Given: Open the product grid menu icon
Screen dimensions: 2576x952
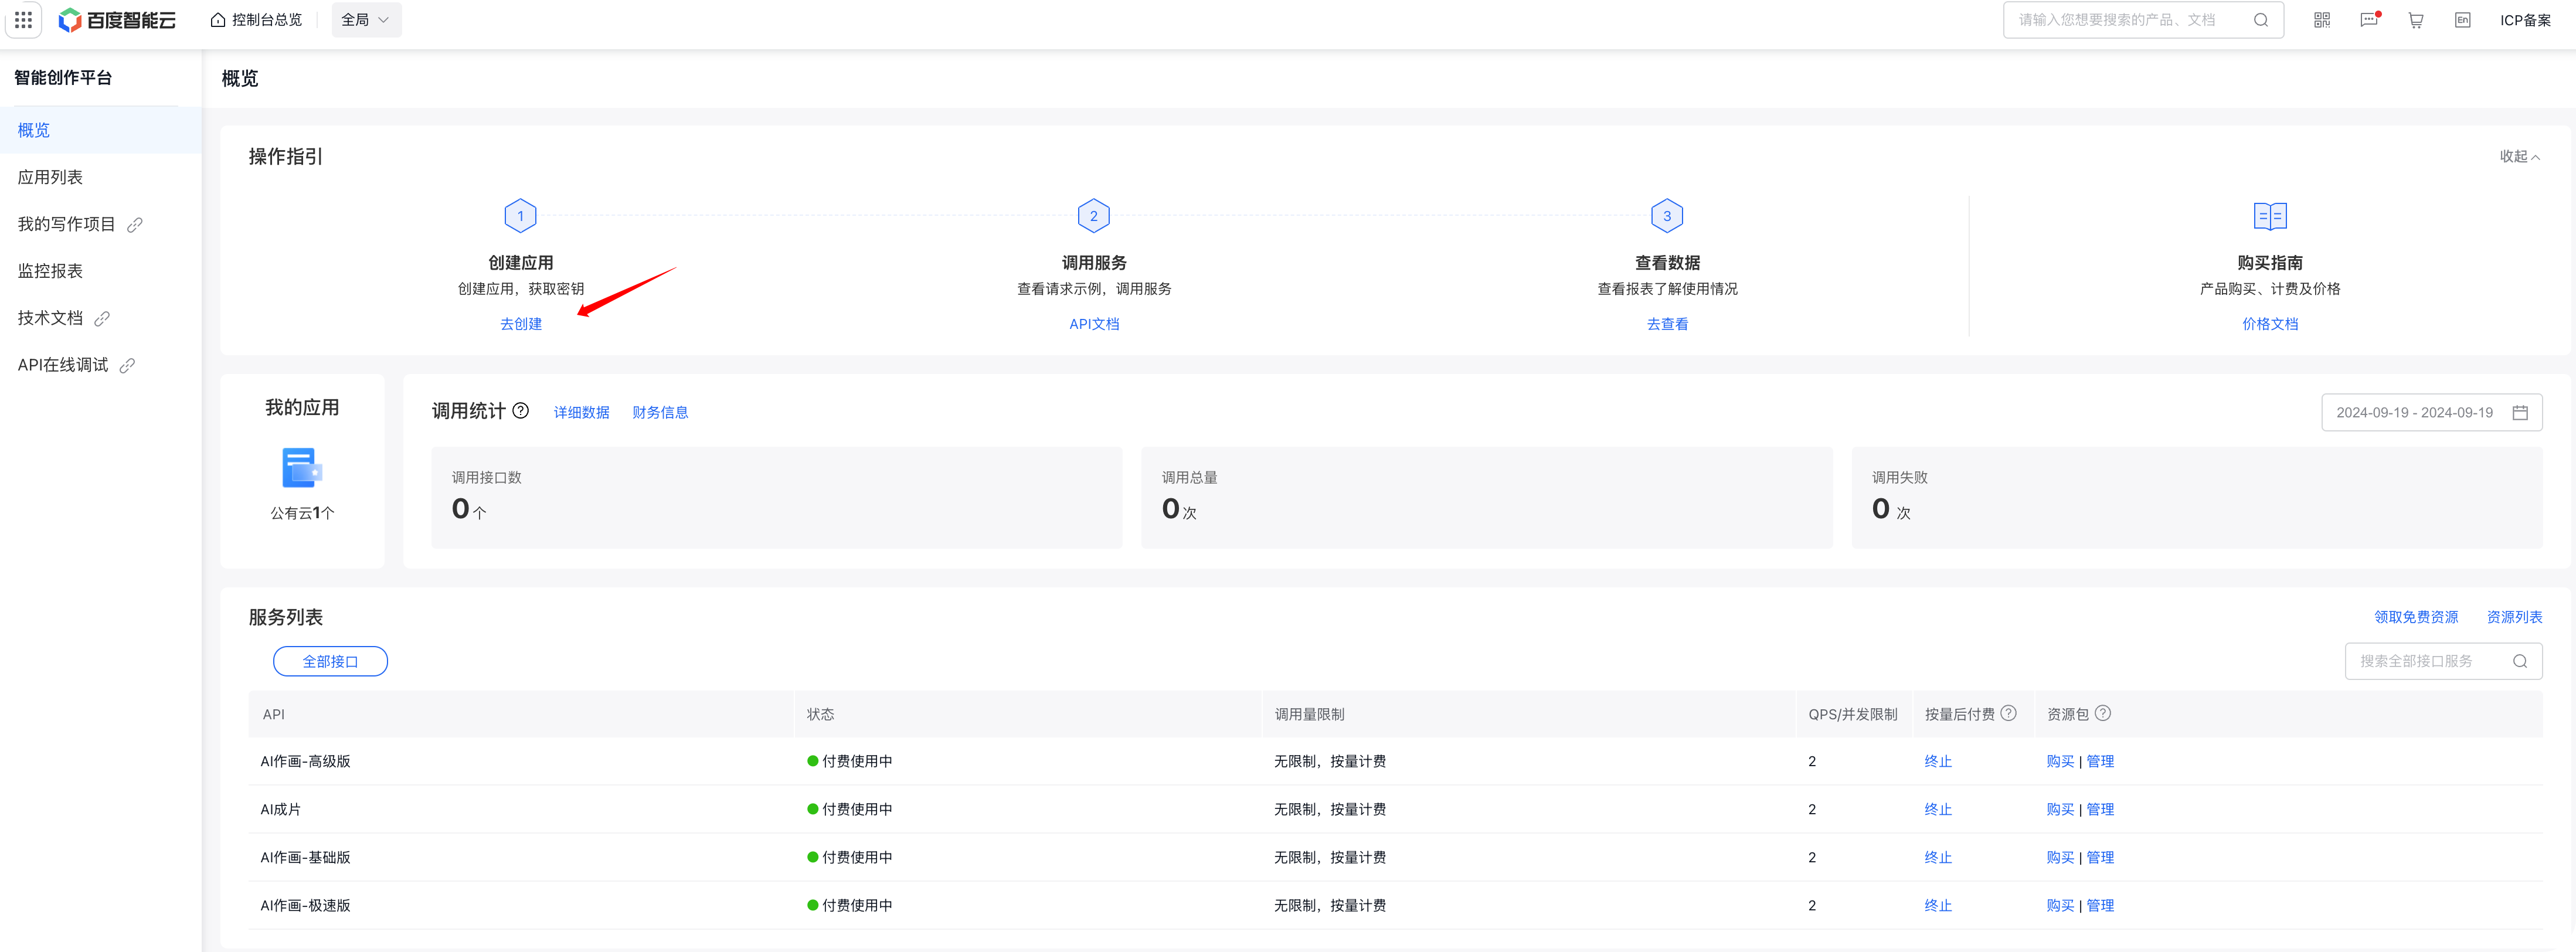Looking at the screenshot, I should coord(23,20).
